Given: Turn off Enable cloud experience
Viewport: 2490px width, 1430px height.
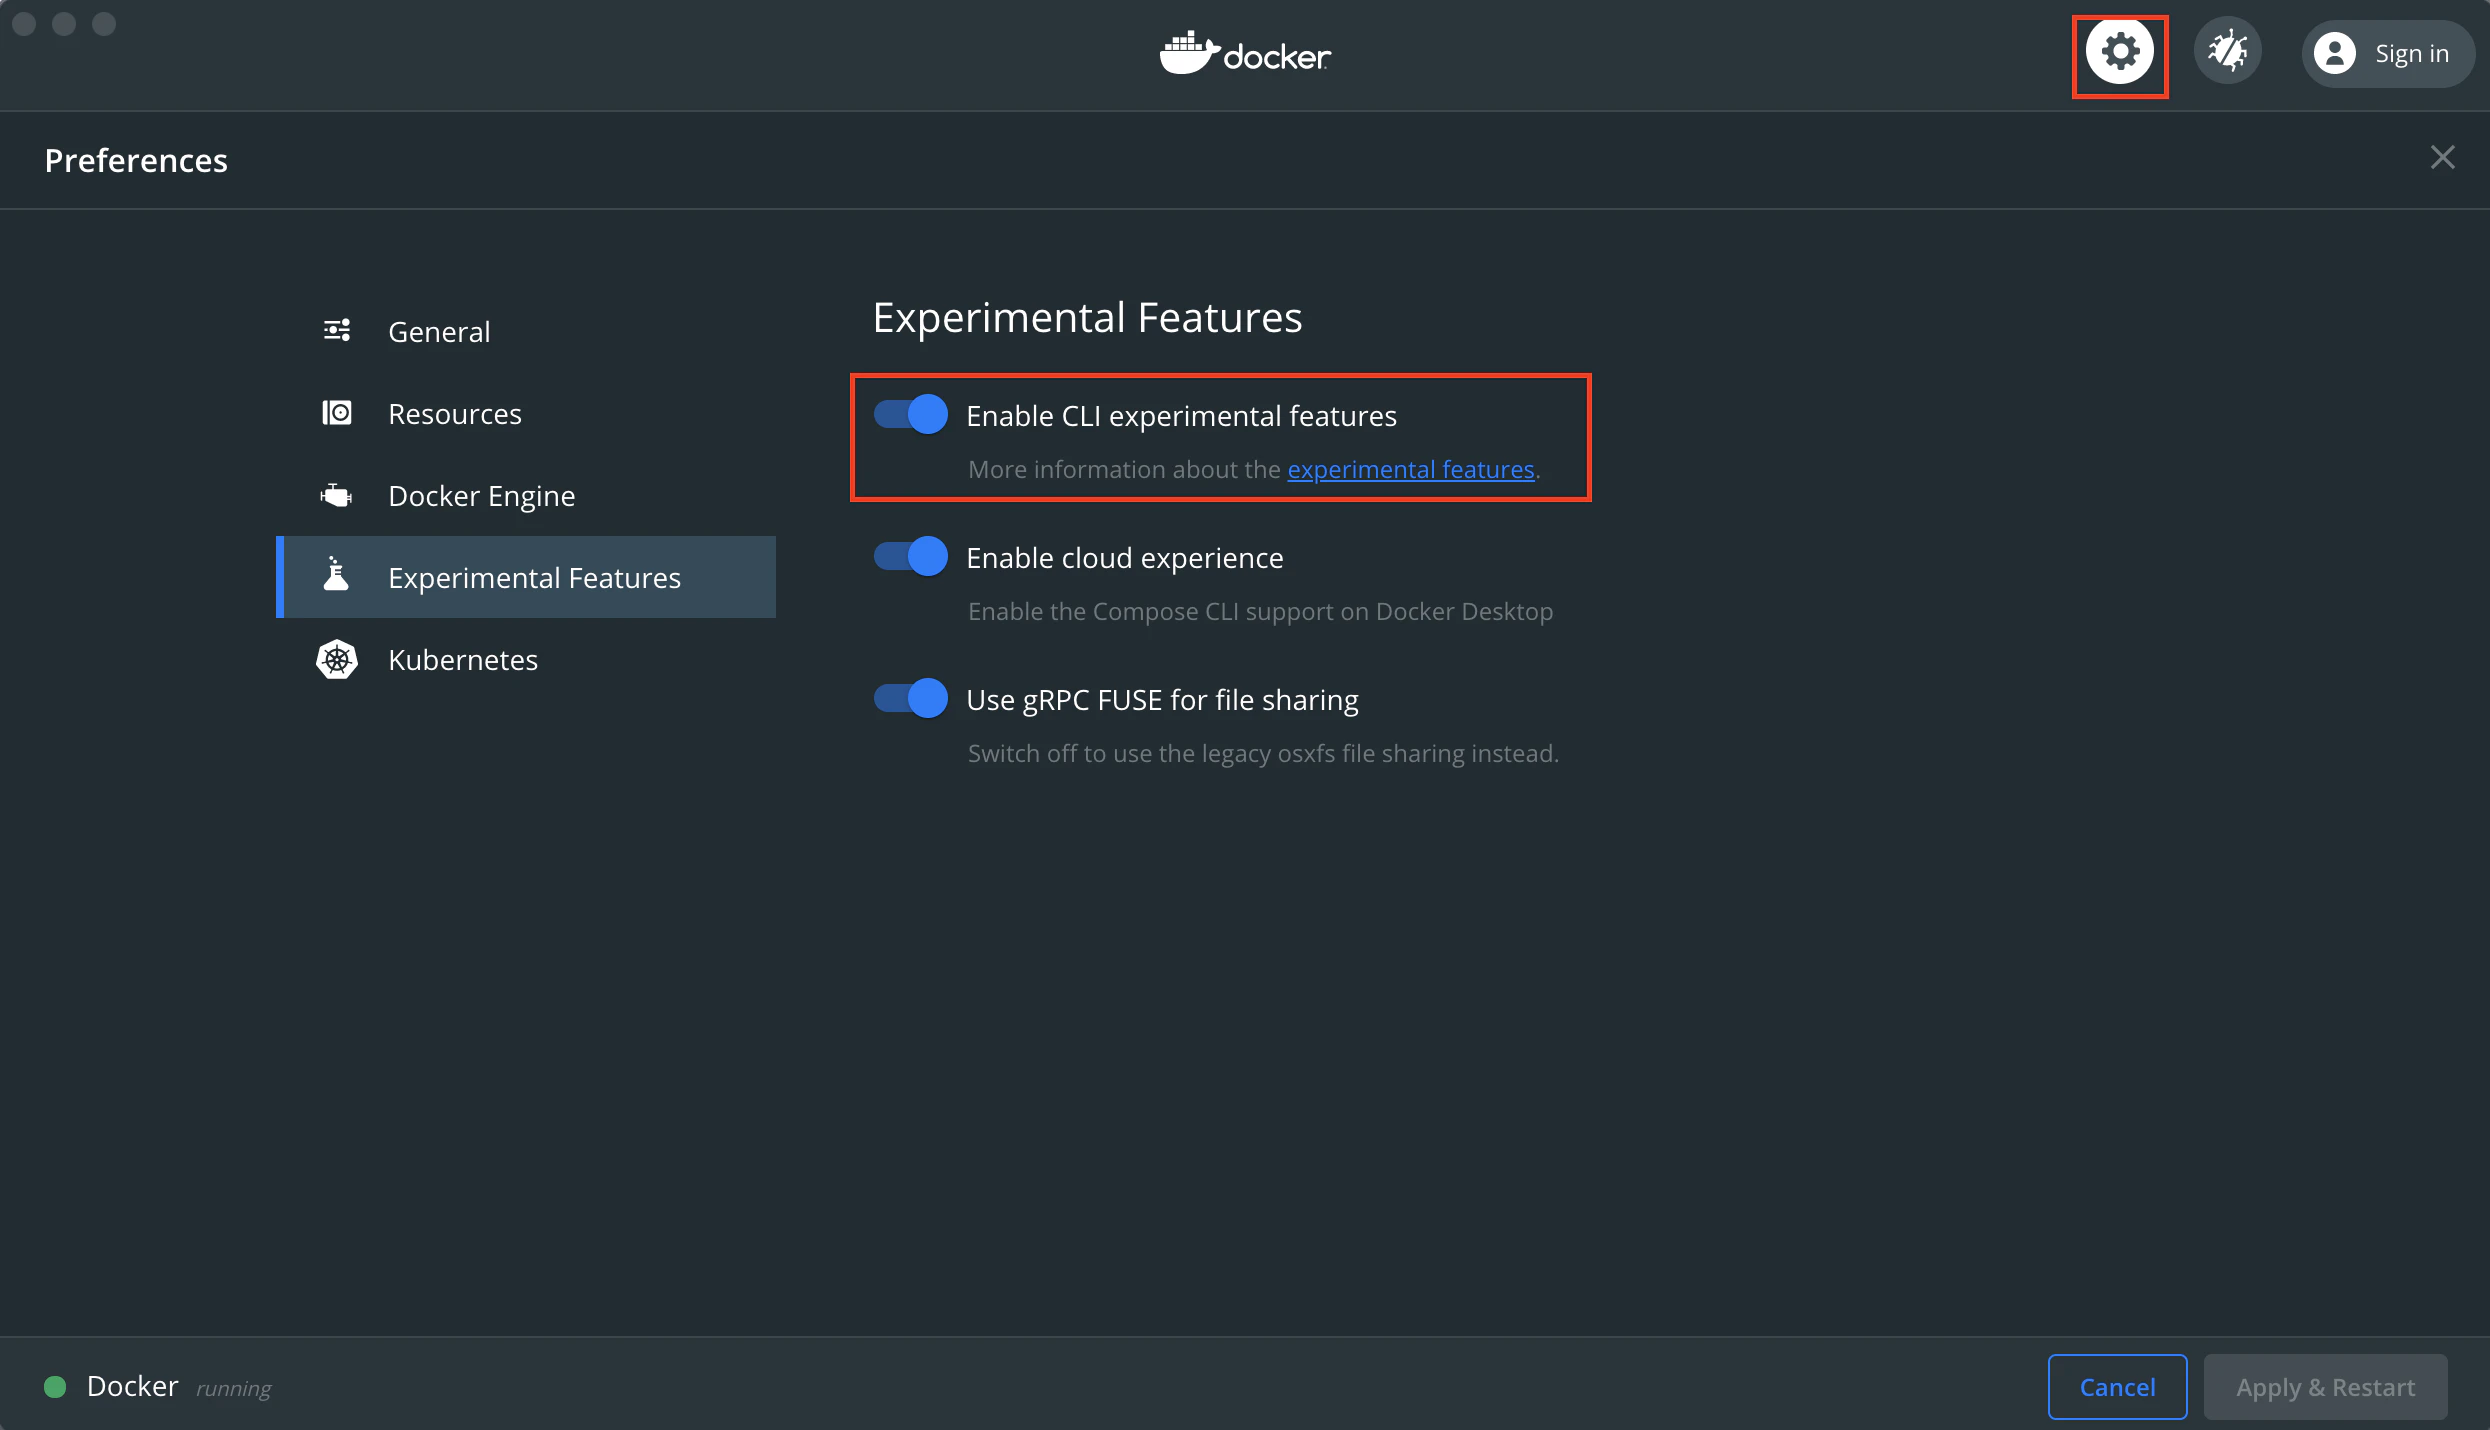Looking at the screenshot, I should click(x=910, y=556).
